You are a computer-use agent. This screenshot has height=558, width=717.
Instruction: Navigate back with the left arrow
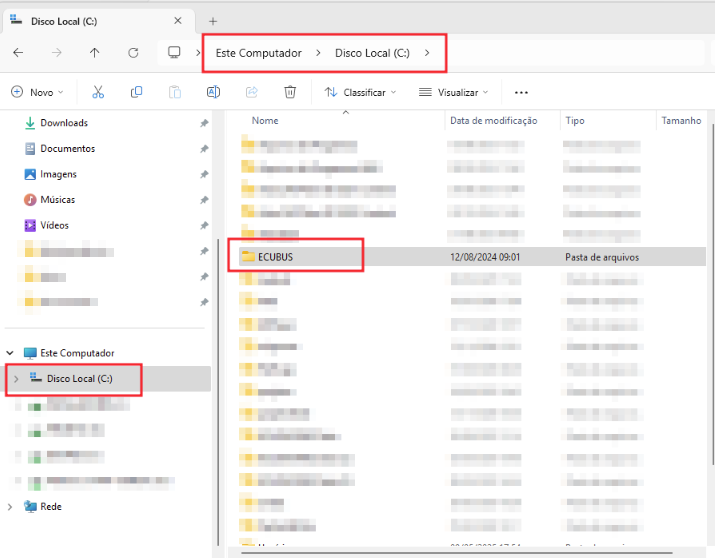pyautogui.click(x=18, y=52)
